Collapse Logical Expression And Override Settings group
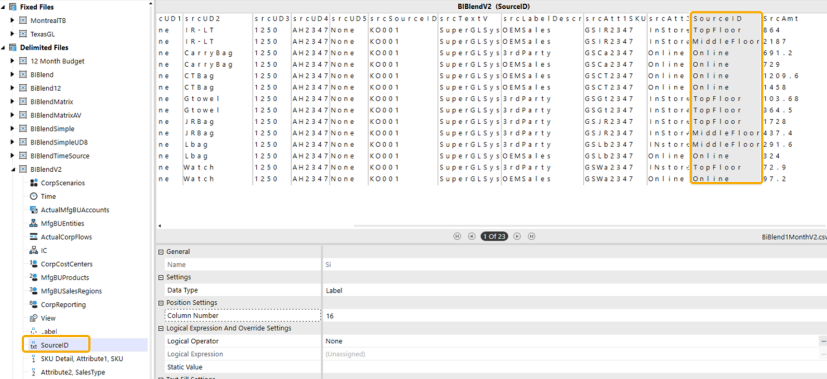The image size is (827, 379). point(160,328)
